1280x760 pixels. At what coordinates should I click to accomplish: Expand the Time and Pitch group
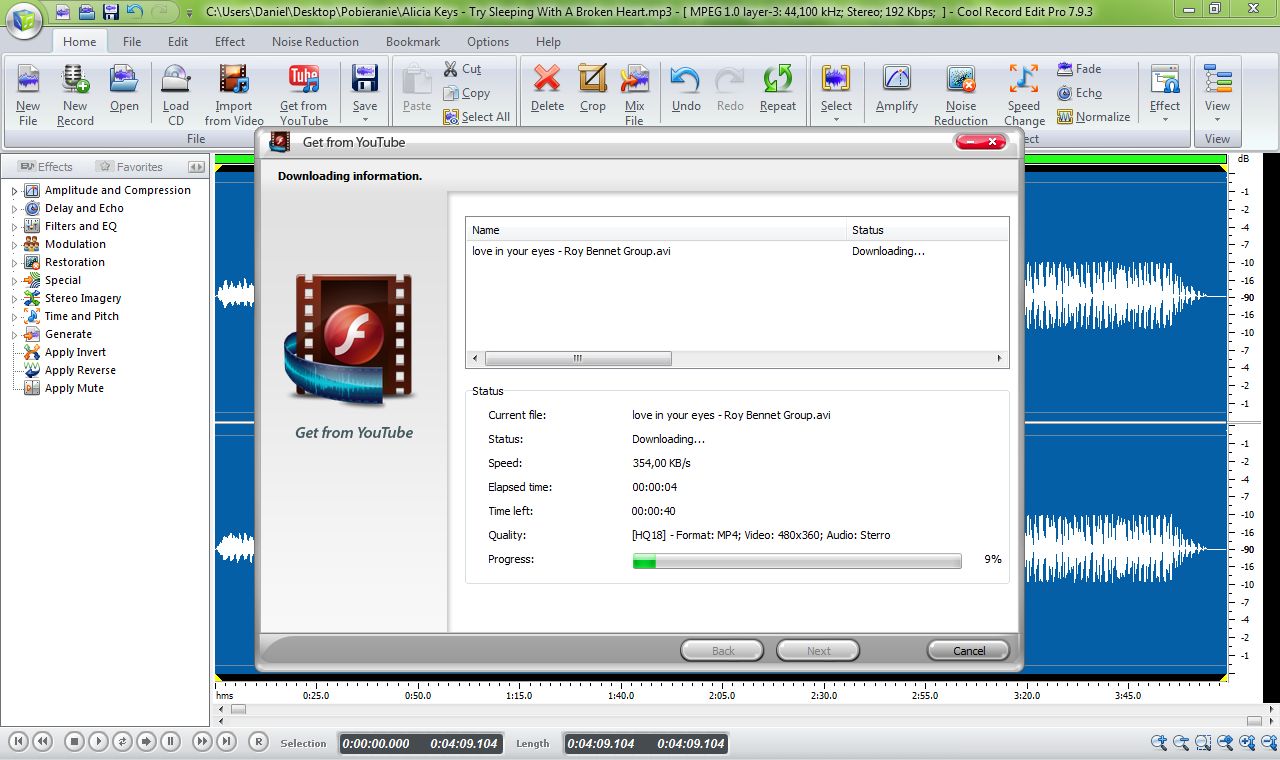coord(14,316)
